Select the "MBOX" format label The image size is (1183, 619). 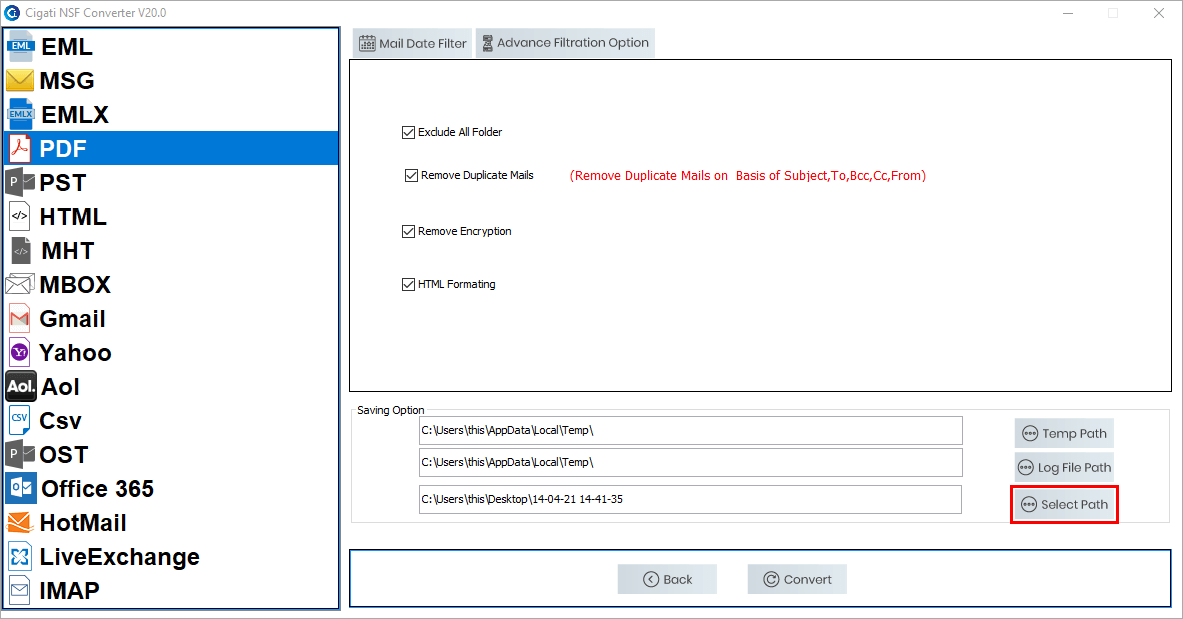tap(75, 285)
